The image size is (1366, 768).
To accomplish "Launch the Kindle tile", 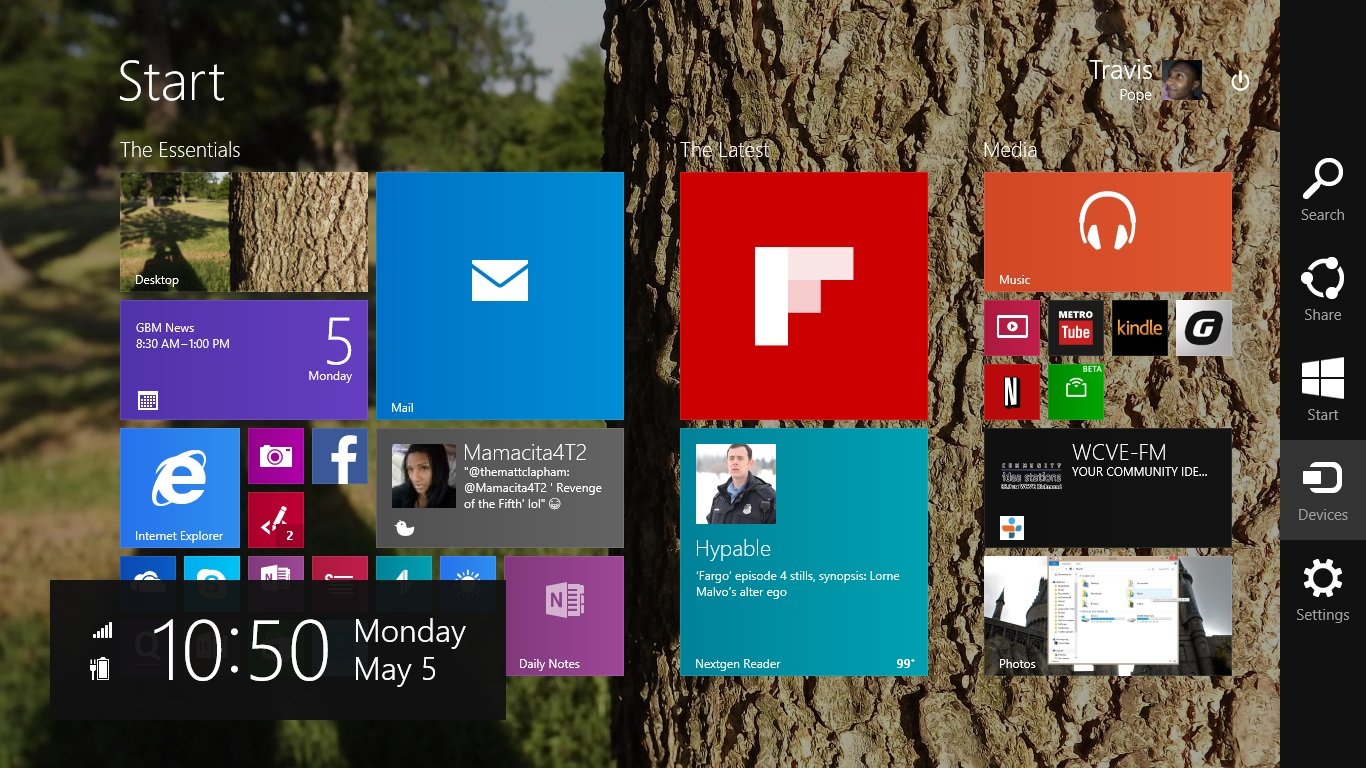I will pos(1140,328).
